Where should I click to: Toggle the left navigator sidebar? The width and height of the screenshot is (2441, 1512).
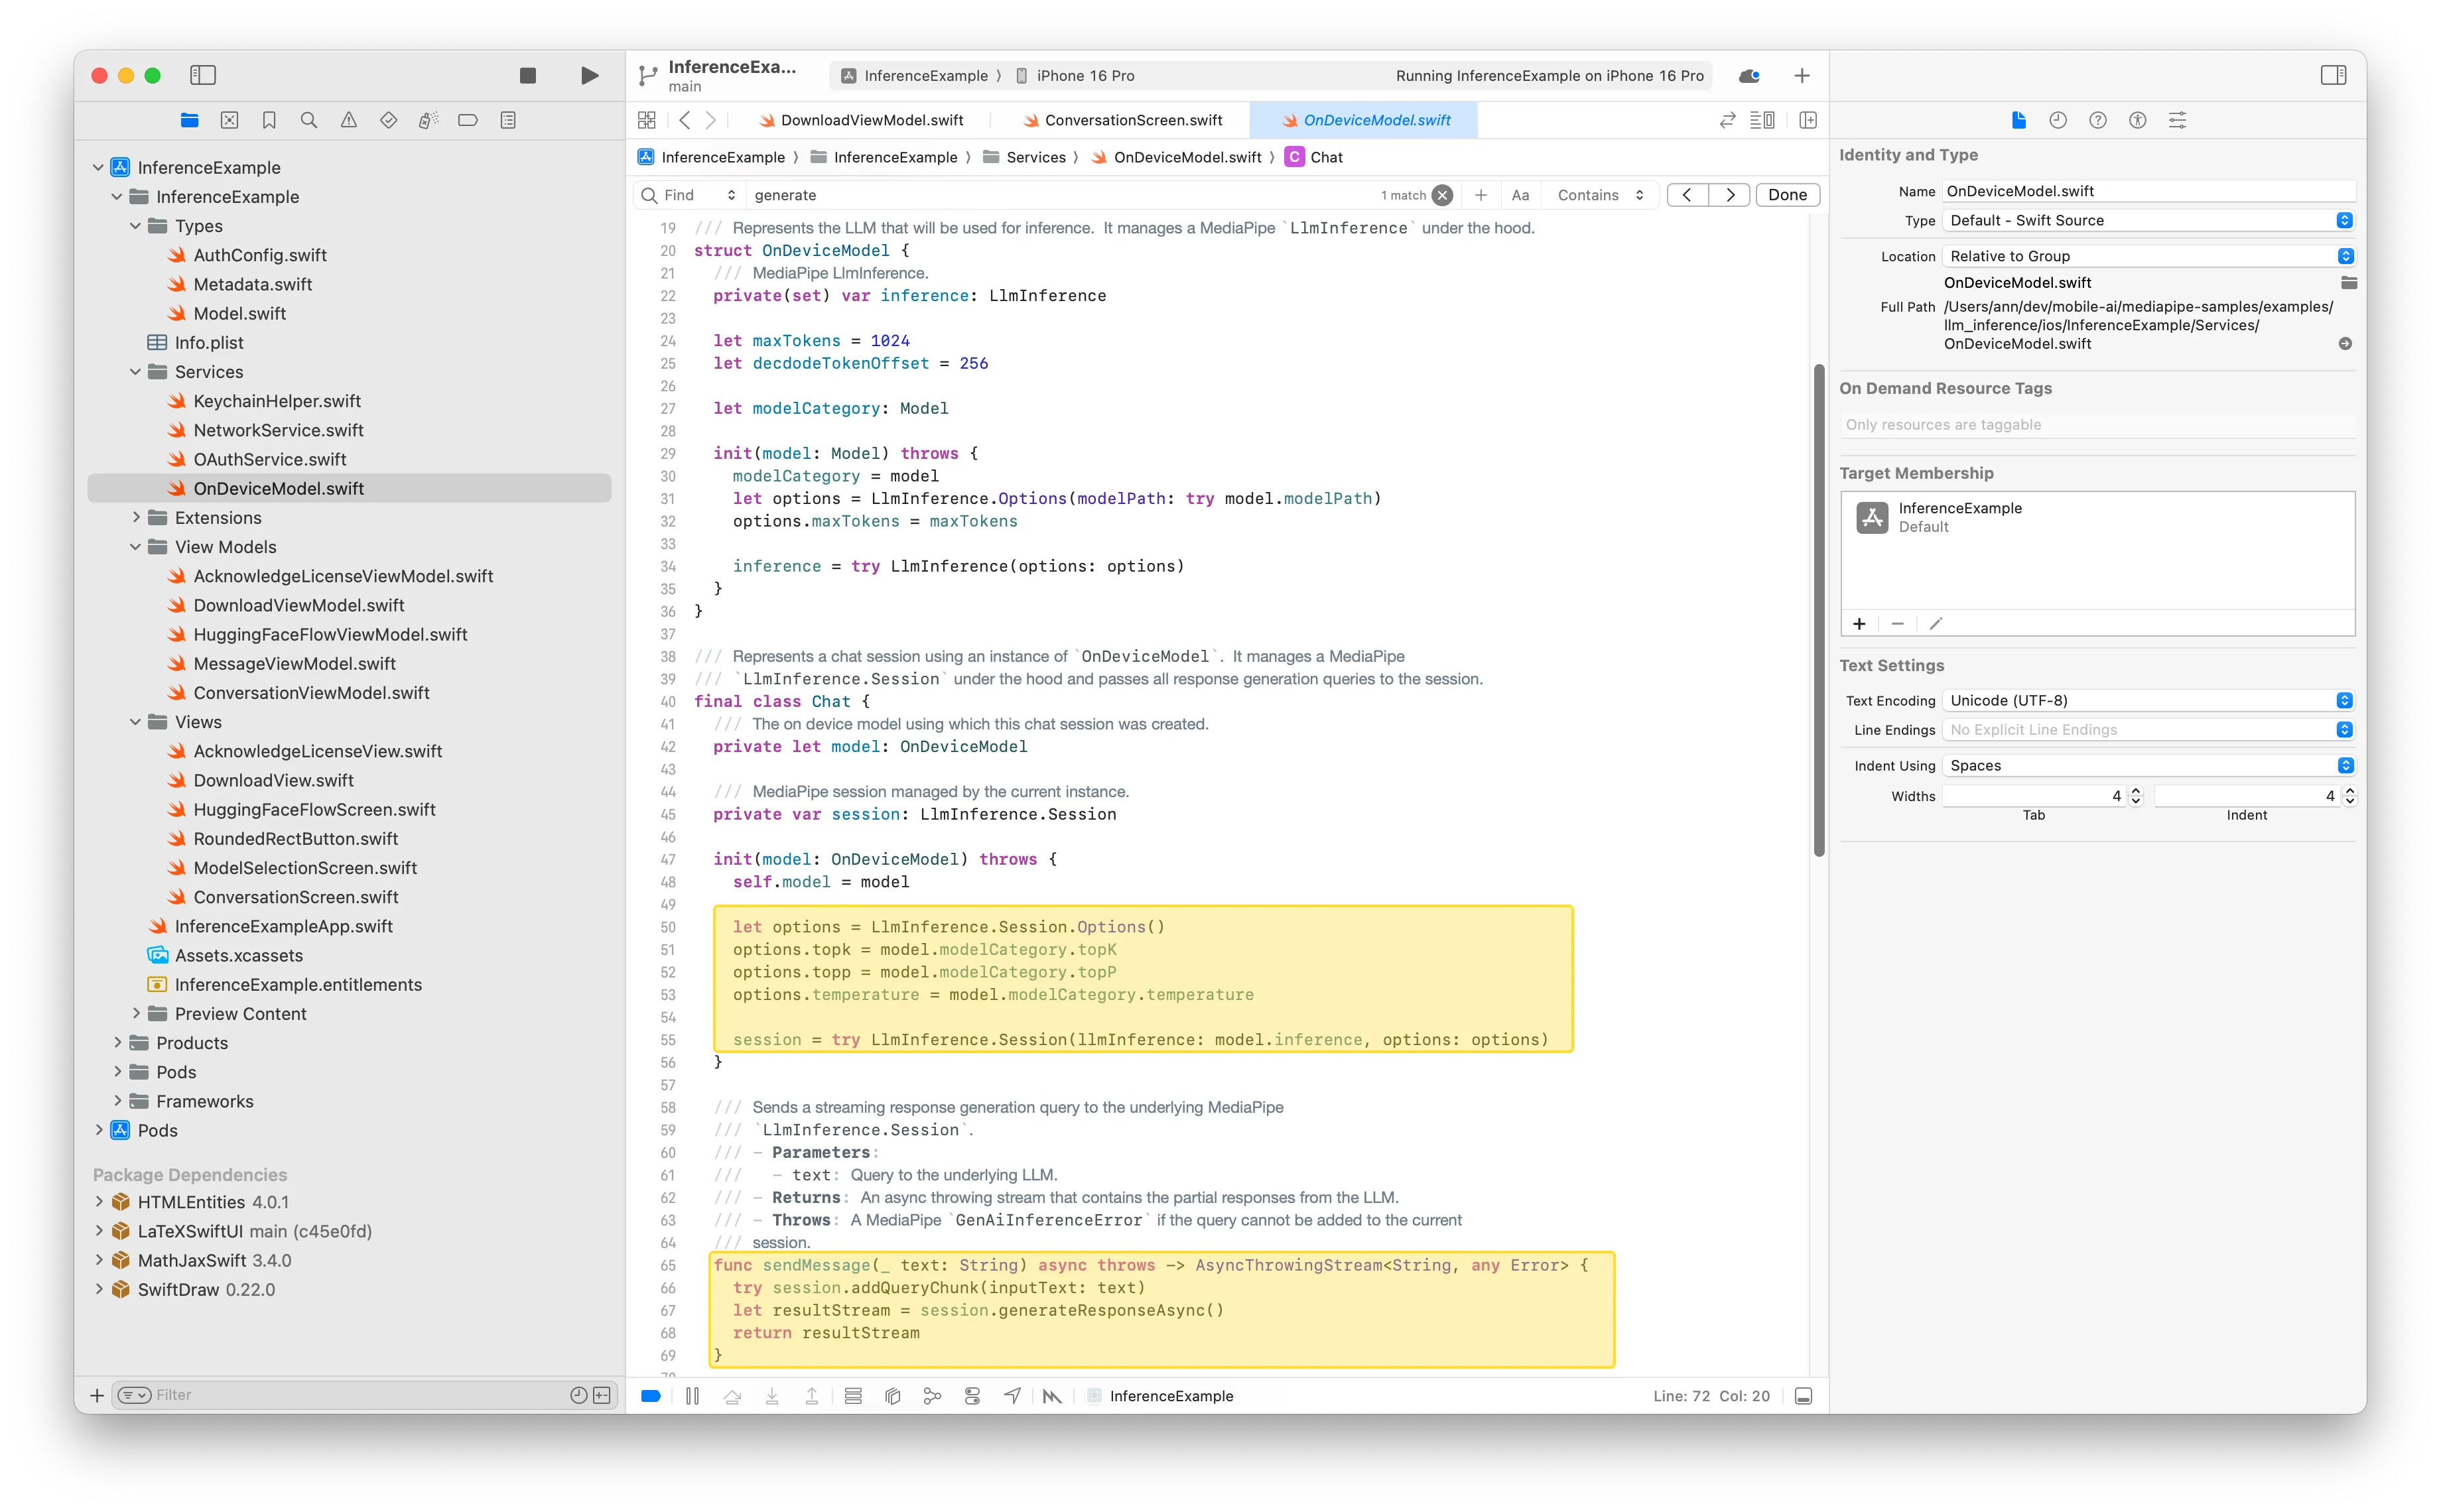point(203,76)
